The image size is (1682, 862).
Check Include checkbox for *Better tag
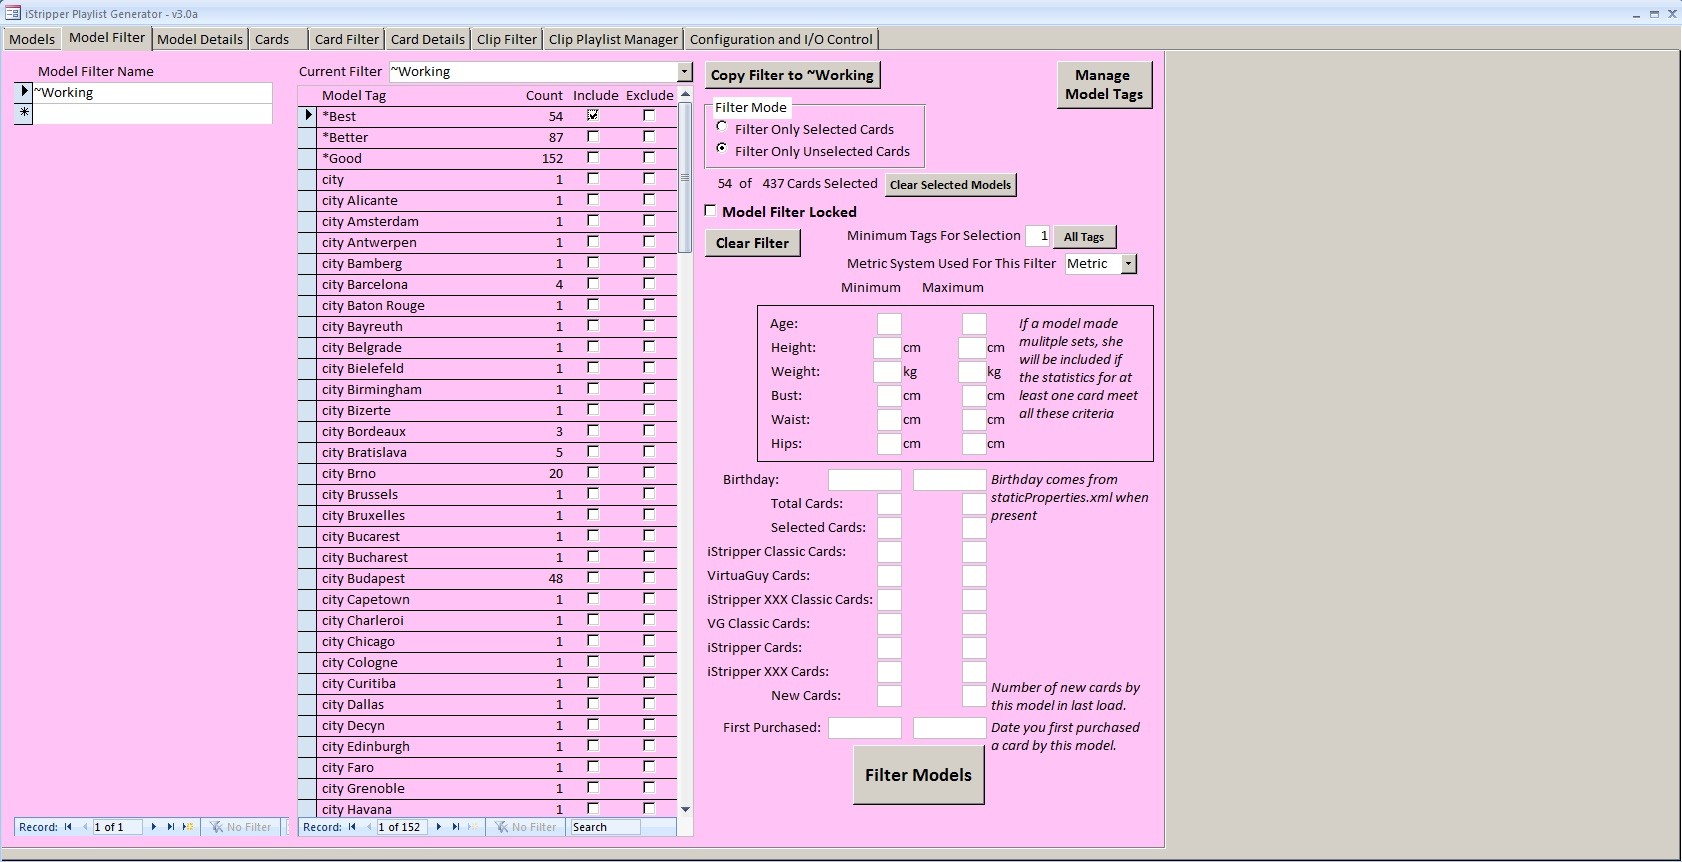click(x=593, y=137)
